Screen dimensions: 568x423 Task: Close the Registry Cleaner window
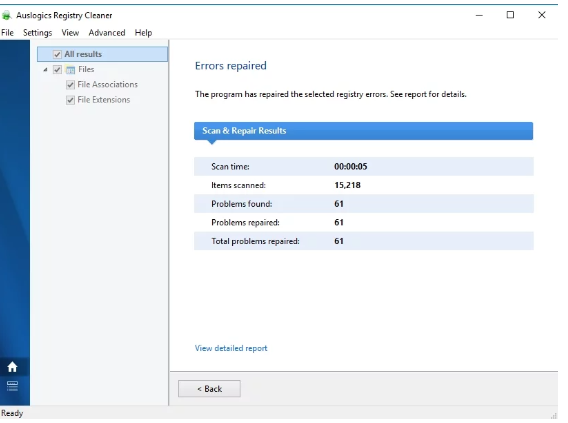[x=542, y=15]
